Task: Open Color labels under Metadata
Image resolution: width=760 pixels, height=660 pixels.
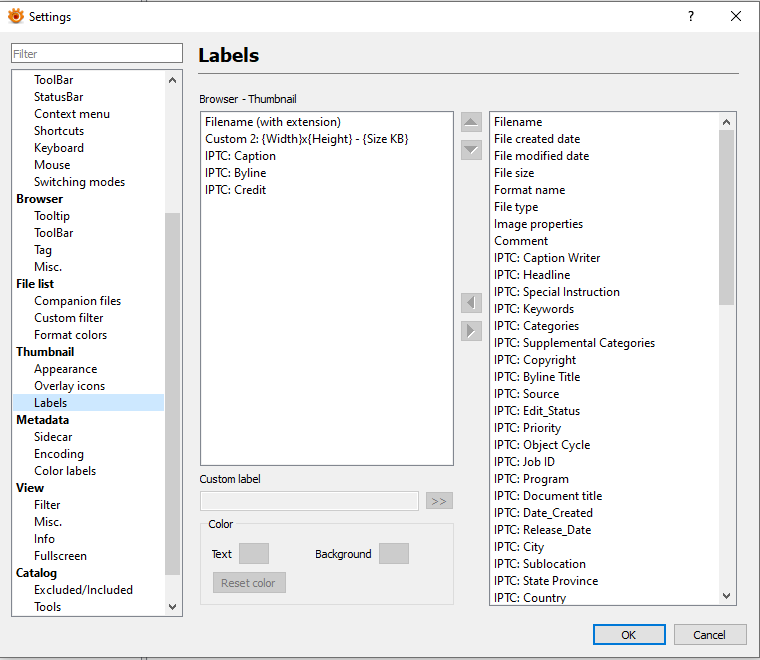Action: pos(65,471)
